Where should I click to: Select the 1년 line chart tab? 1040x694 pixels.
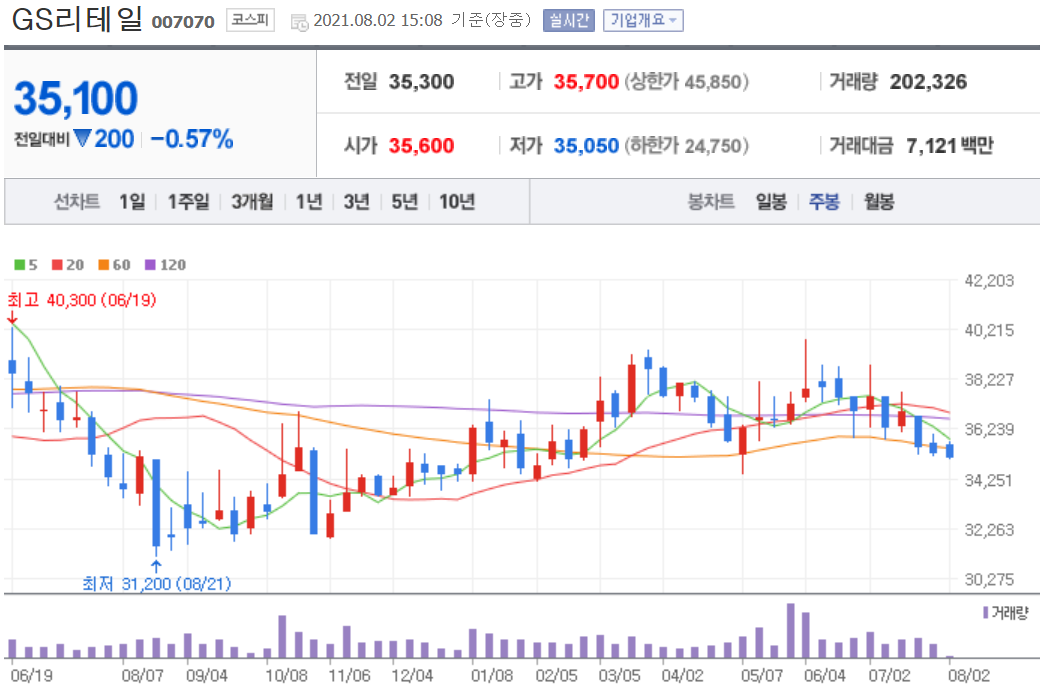click(x=309, y=201)
